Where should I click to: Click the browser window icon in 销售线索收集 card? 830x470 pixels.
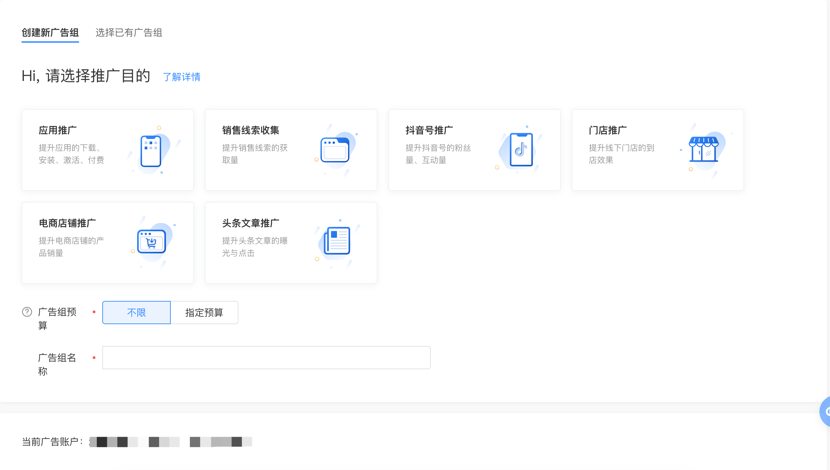[335, 150]
